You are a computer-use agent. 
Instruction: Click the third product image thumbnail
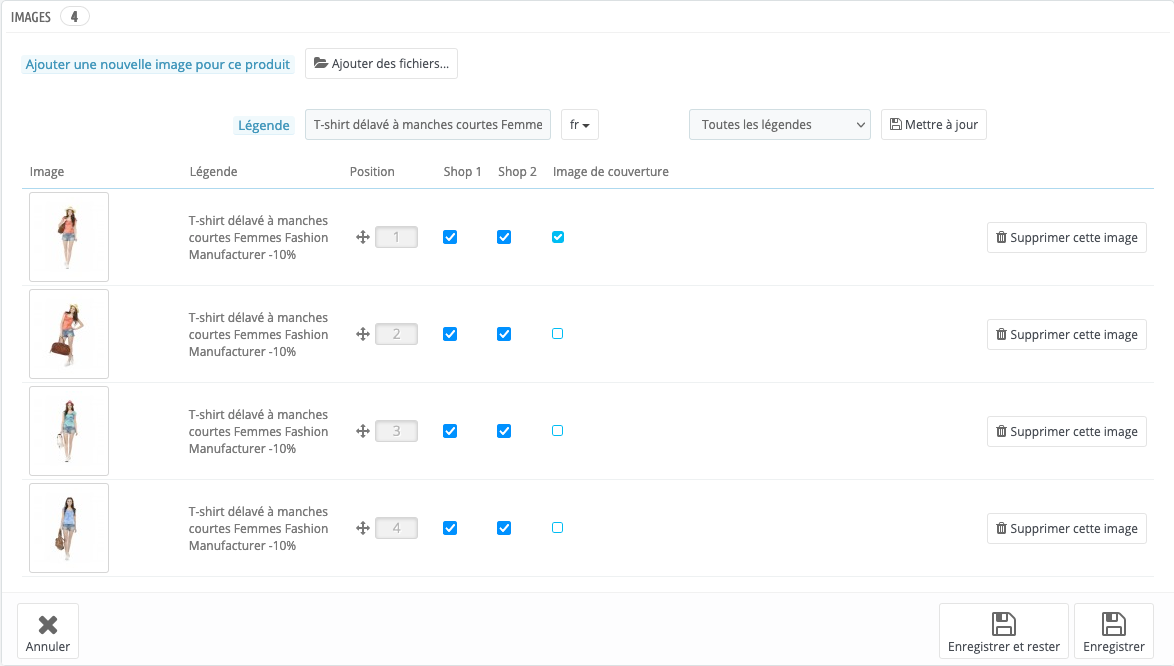[69, 431]
